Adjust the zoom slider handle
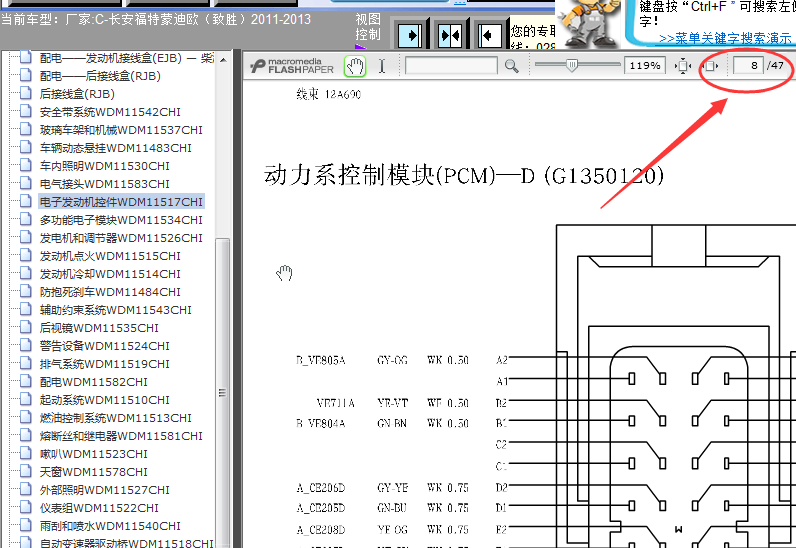 click(572, 65)
